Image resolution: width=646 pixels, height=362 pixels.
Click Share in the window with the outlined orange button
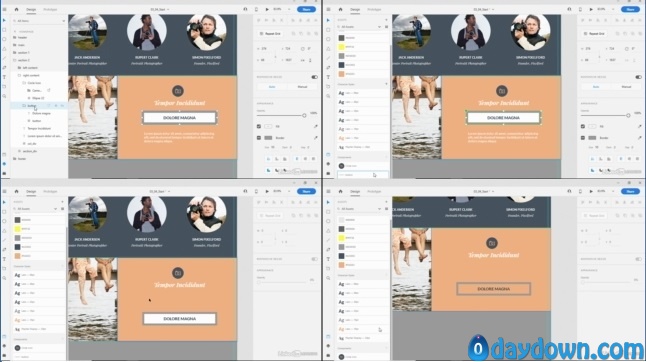point(630,191)
